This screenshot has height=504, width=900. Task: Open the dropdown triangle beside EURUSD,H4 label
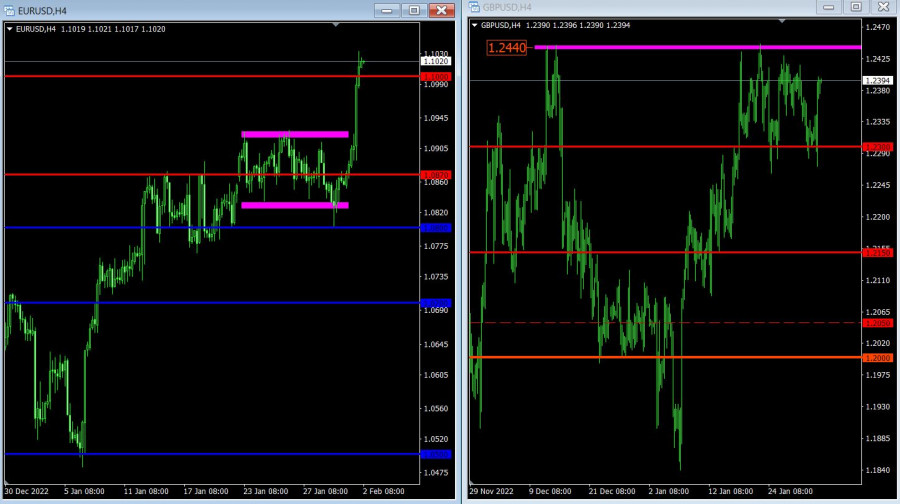pyautogui.click(x=9, y=29)
